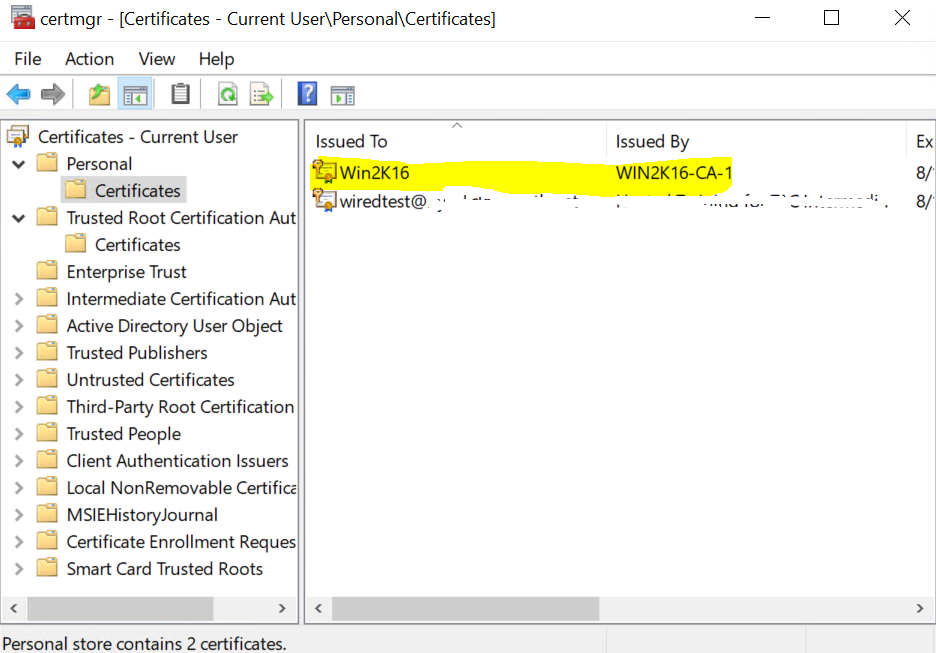Click the Refresh toolbar icon
The image size is (936, 653).
[x=228, y=95]
